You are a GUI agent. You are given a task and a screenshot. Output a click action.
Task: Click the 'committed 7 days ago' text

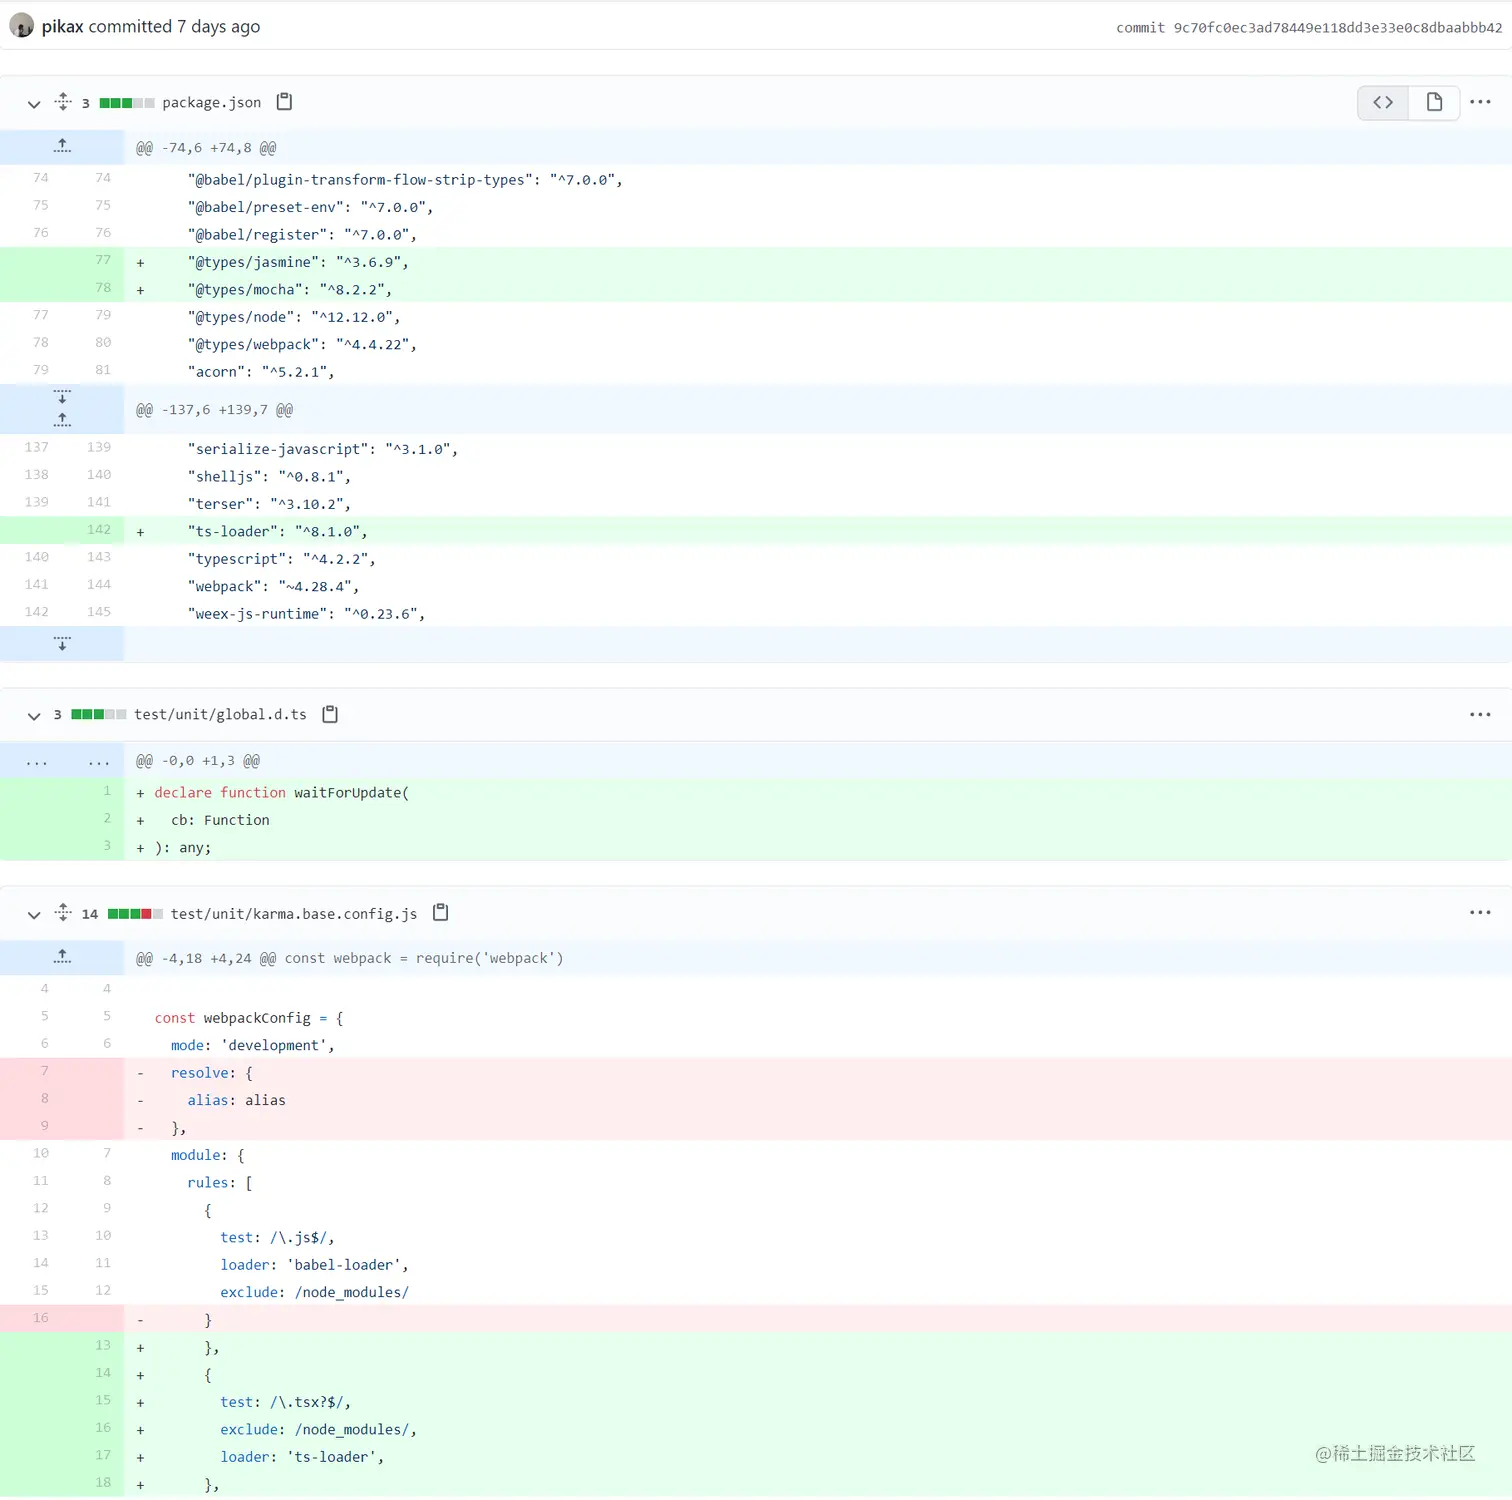[174, 27]
